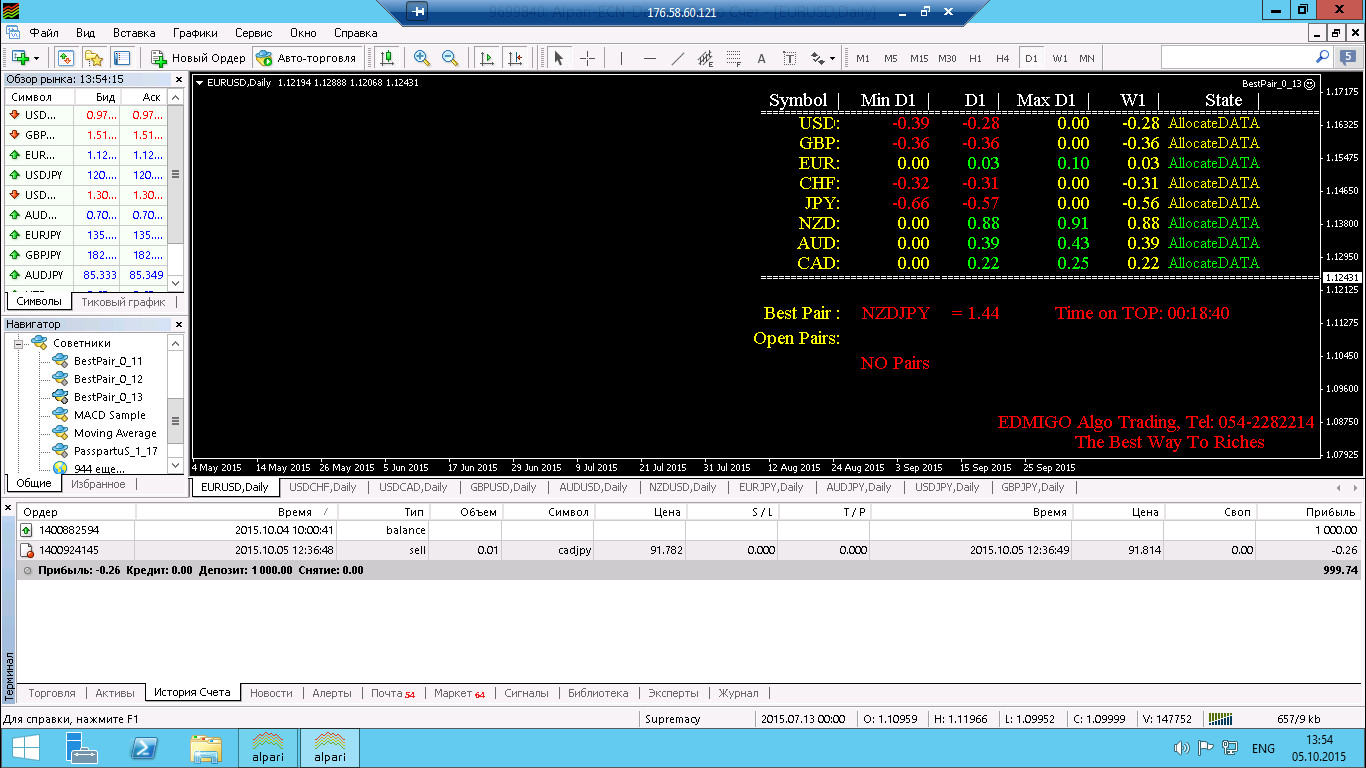Open the USDCHF,Daily chart tab
The height and width of the screenshot is (768, 1366).
tap(323, 487)
